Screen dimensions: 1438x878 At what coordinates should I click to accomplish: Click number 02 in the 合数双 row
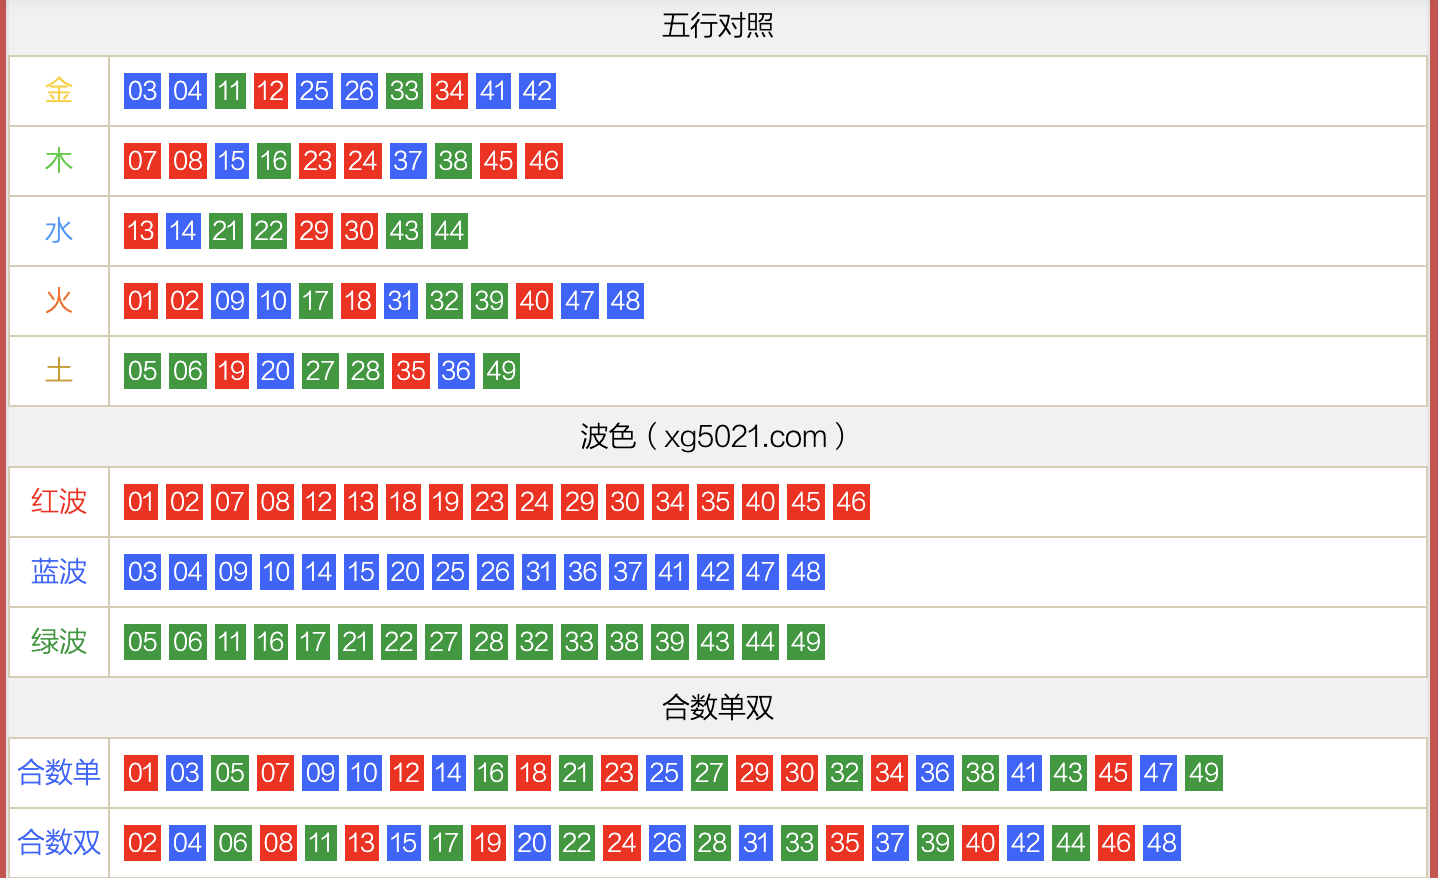click(142, 842)
